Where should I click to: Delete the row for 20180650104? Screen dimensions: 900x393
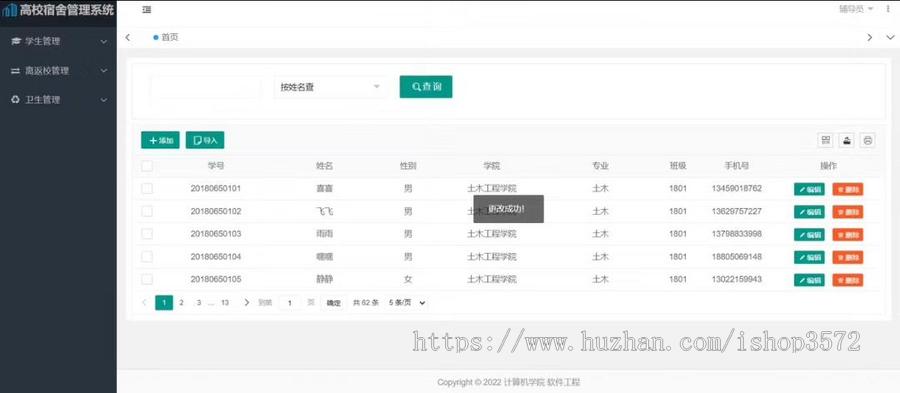pyautogui.click(x=848, y=257)
